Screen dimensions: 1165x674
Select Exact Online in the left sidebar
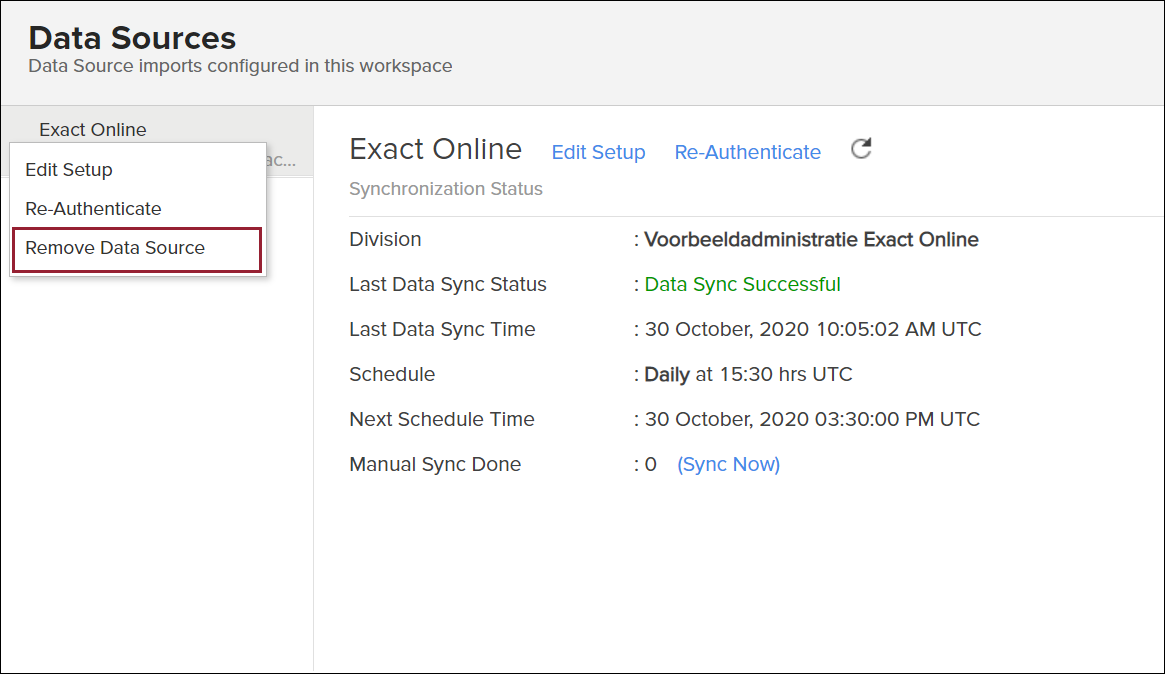pos(92,130)
